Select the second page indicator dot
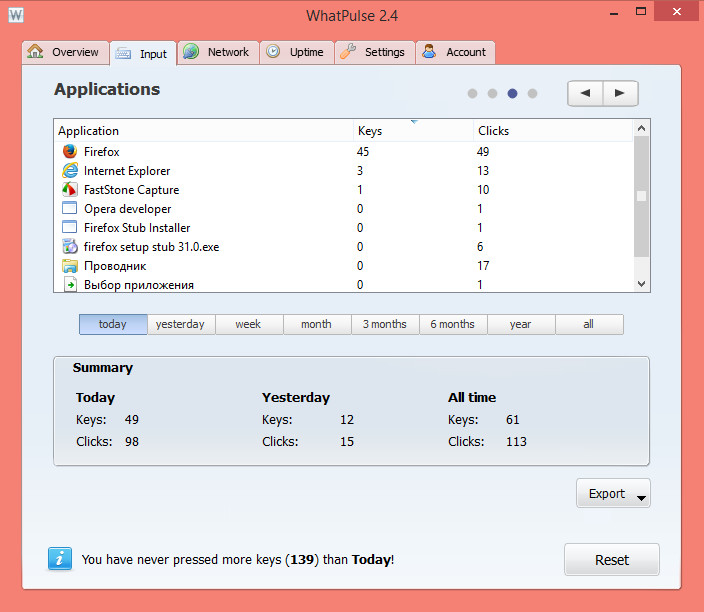Screen dimensions: 704x612 tap(492, 93)
